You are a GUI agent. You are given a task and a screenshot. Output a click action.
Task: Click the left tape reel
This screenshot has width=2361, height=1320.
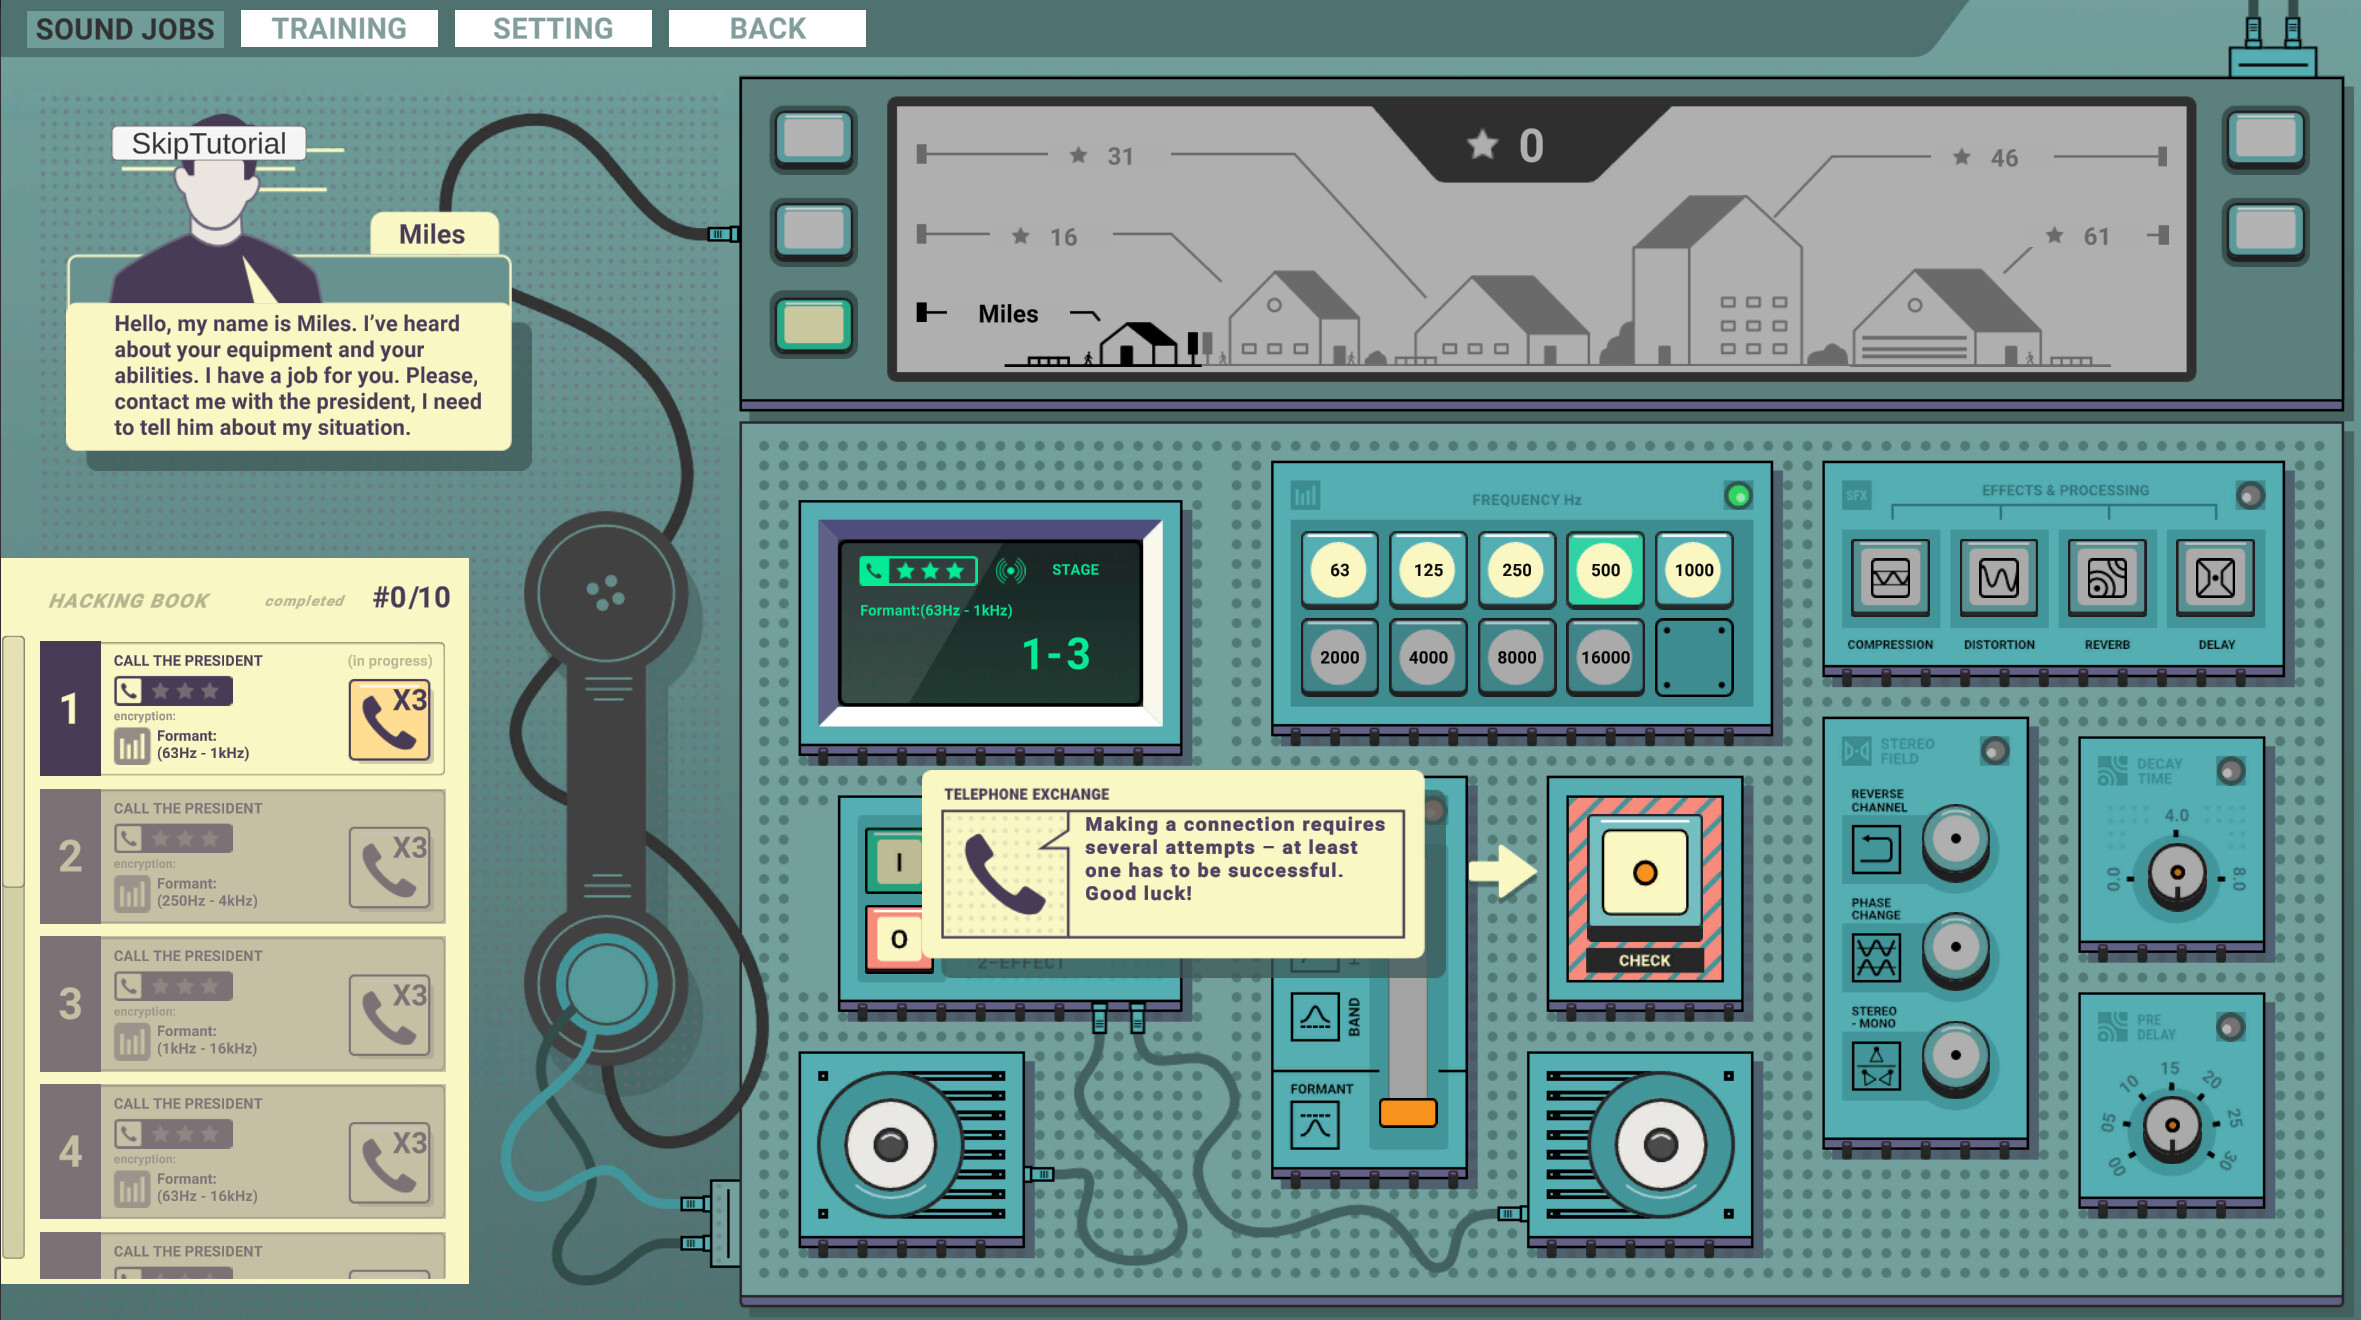point(890,1144)
